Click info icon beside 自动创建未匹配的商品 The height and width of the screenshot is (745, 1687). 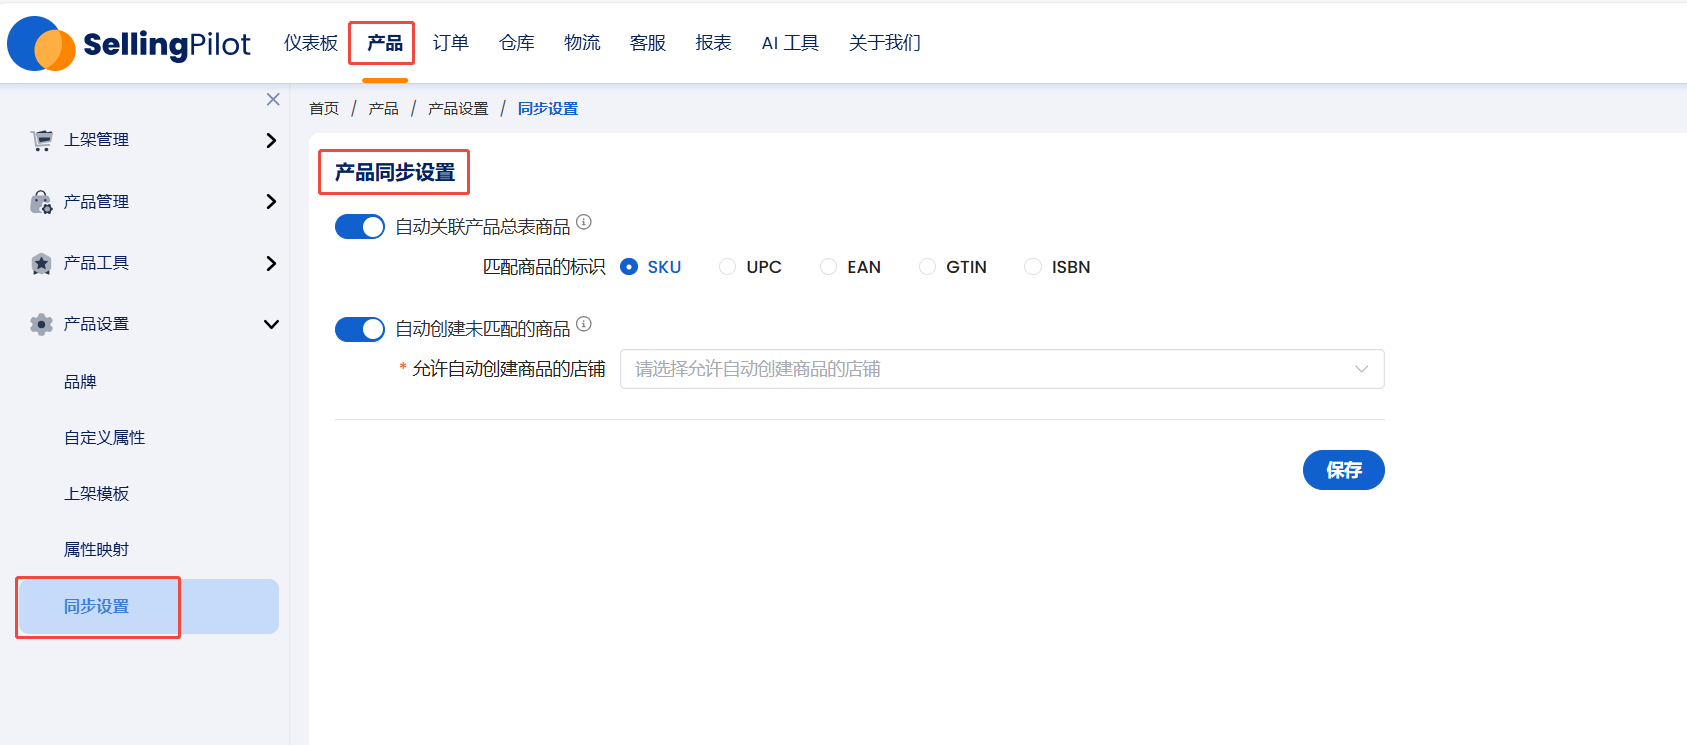[x=584, y=324]
